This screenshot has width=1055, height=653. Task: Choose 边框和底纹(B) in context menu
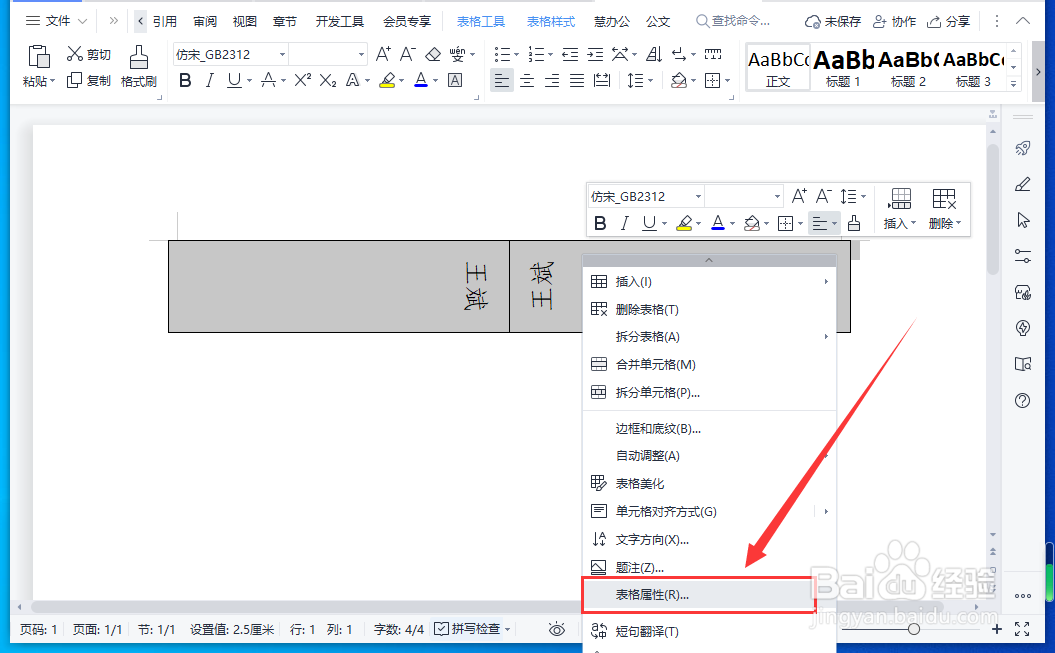[x=709, y=428]
